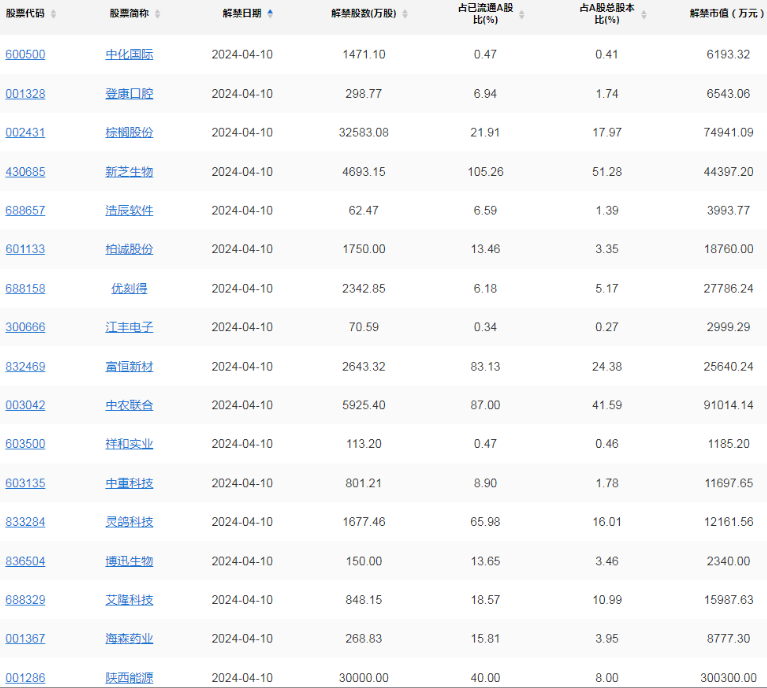Open 江丰电子 stock page

(129, 327)
